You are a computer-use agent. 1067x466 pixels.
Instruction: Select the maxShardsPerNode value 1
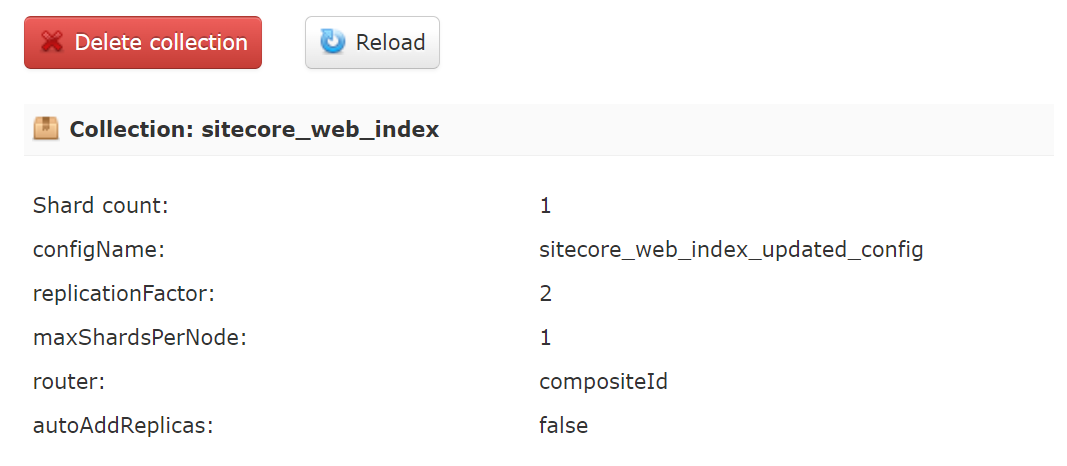545,338
